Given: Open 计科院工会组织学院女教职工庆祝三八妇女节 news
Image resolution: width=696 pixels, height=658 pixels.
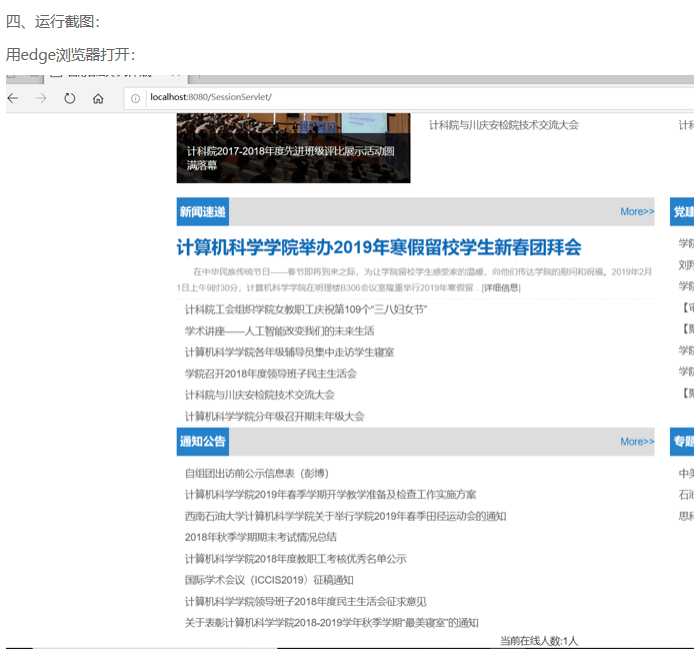Looking at the screenshot, I should 306,309.
